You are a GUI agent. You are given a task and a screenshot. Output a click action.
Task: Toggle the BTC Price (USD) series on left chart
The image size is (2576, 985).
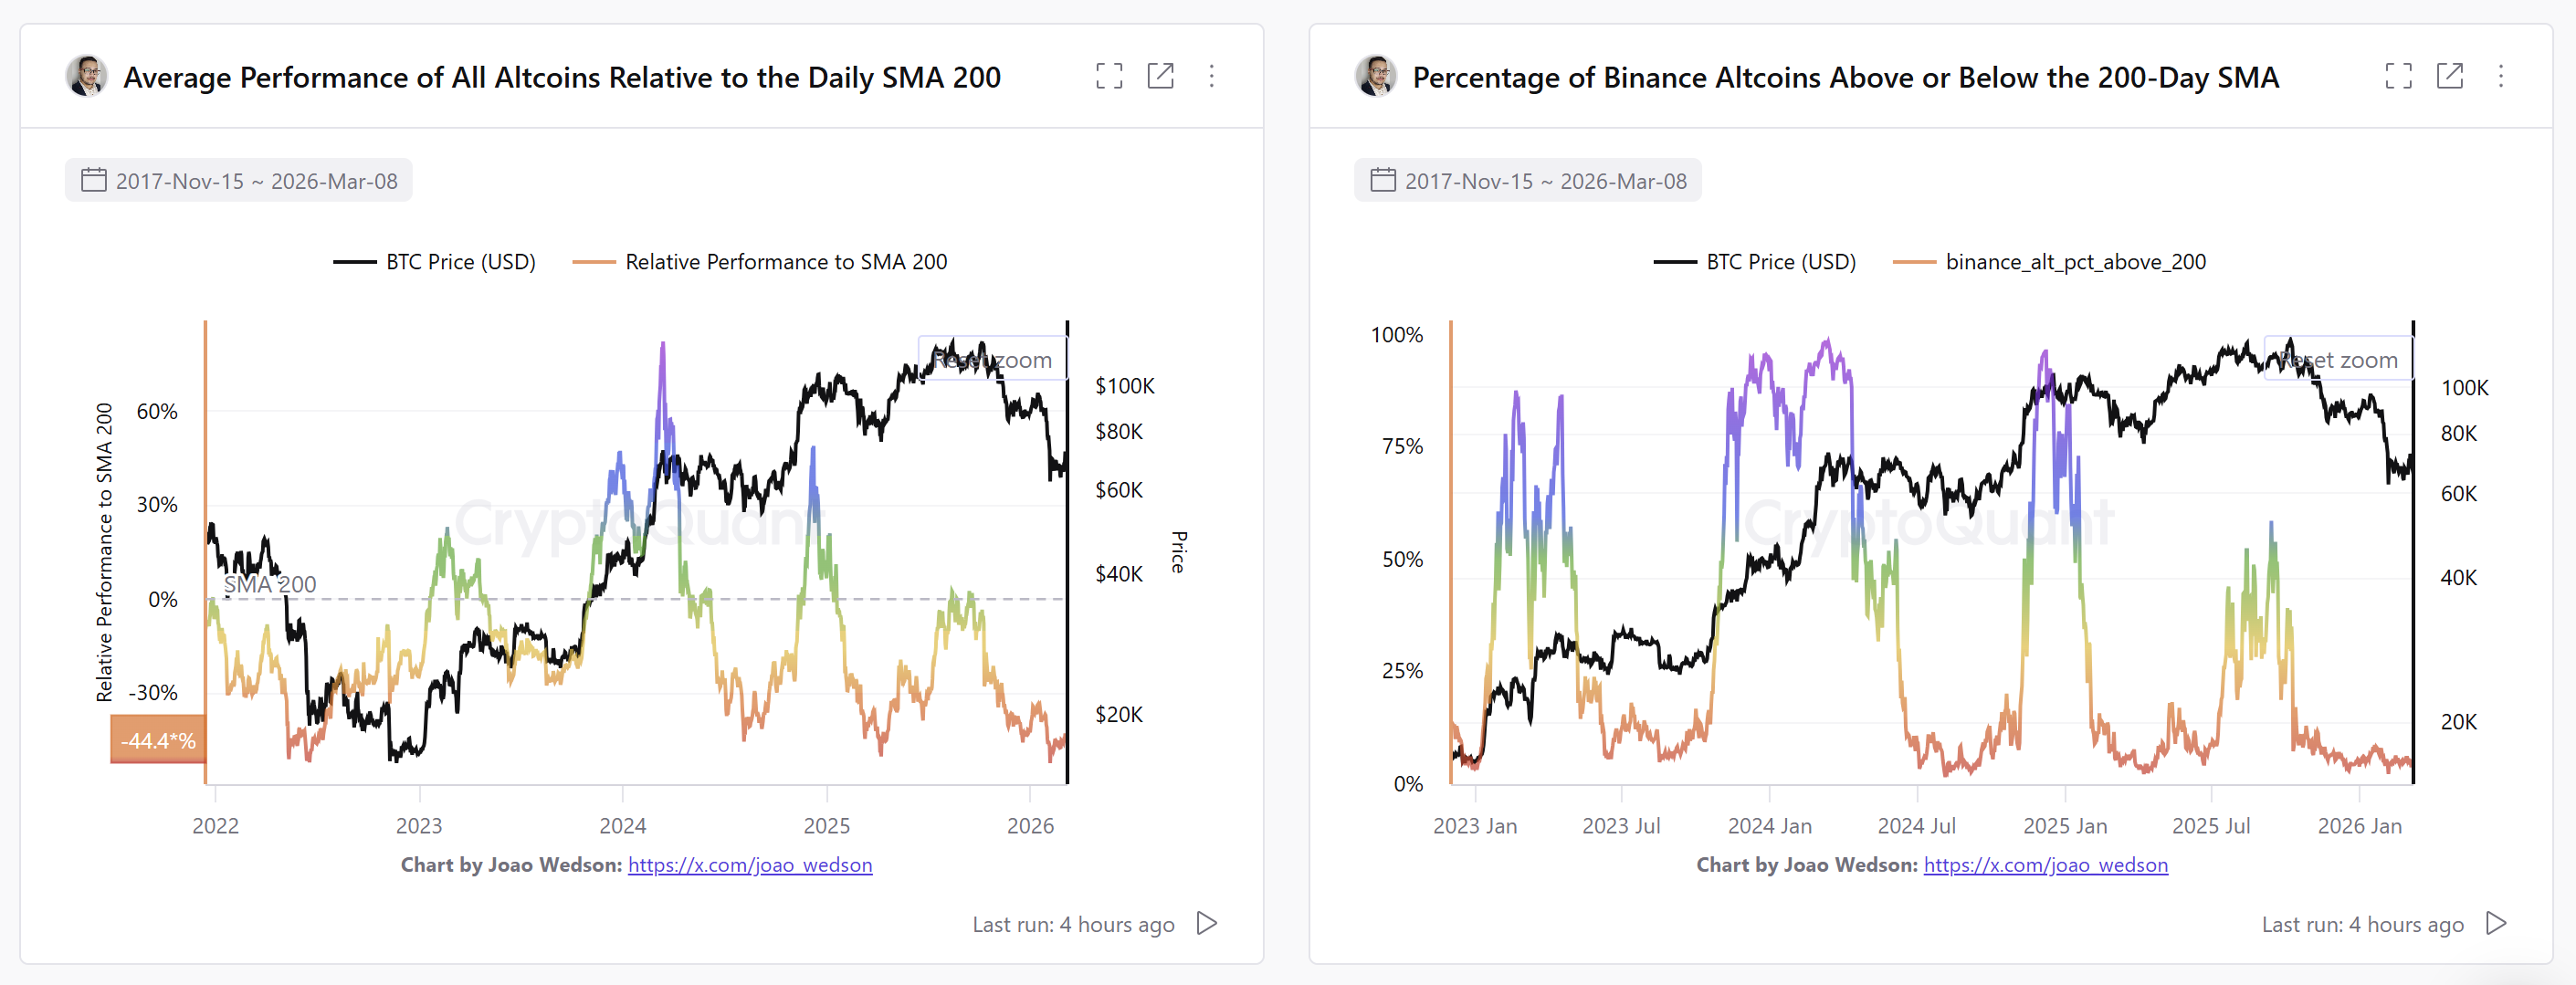pos(434,261)
